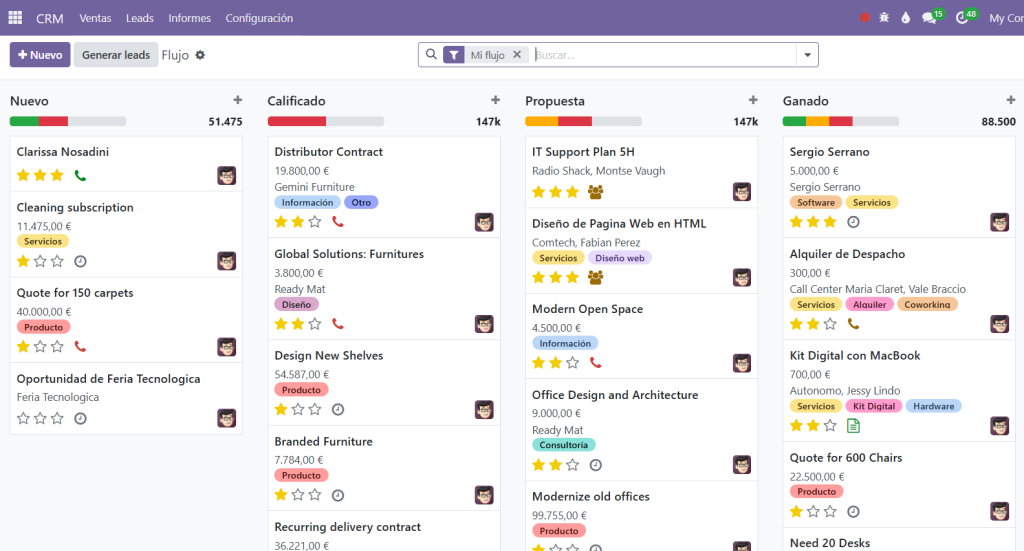Click the clock activity icon on Cleaning subscription
1024x551 pixels.
[x=80, y=261]
